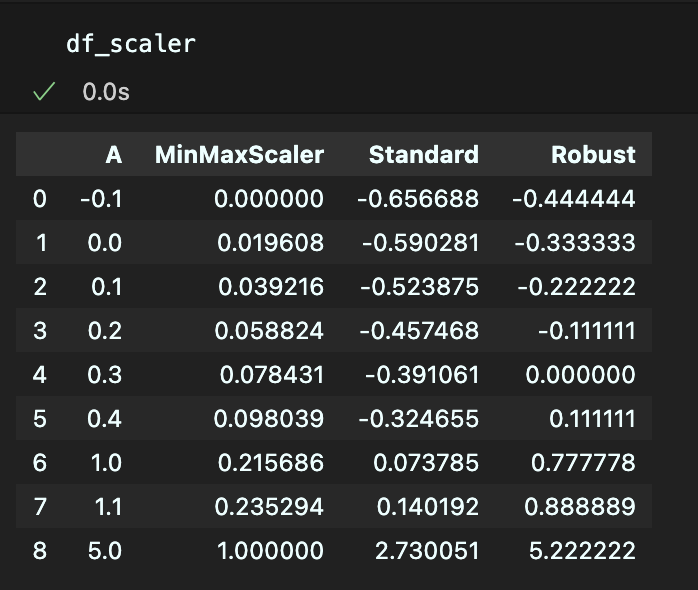Screen dimensions: 698x590
Task: Click A value 0.4
Action: [x=105, y=419]
